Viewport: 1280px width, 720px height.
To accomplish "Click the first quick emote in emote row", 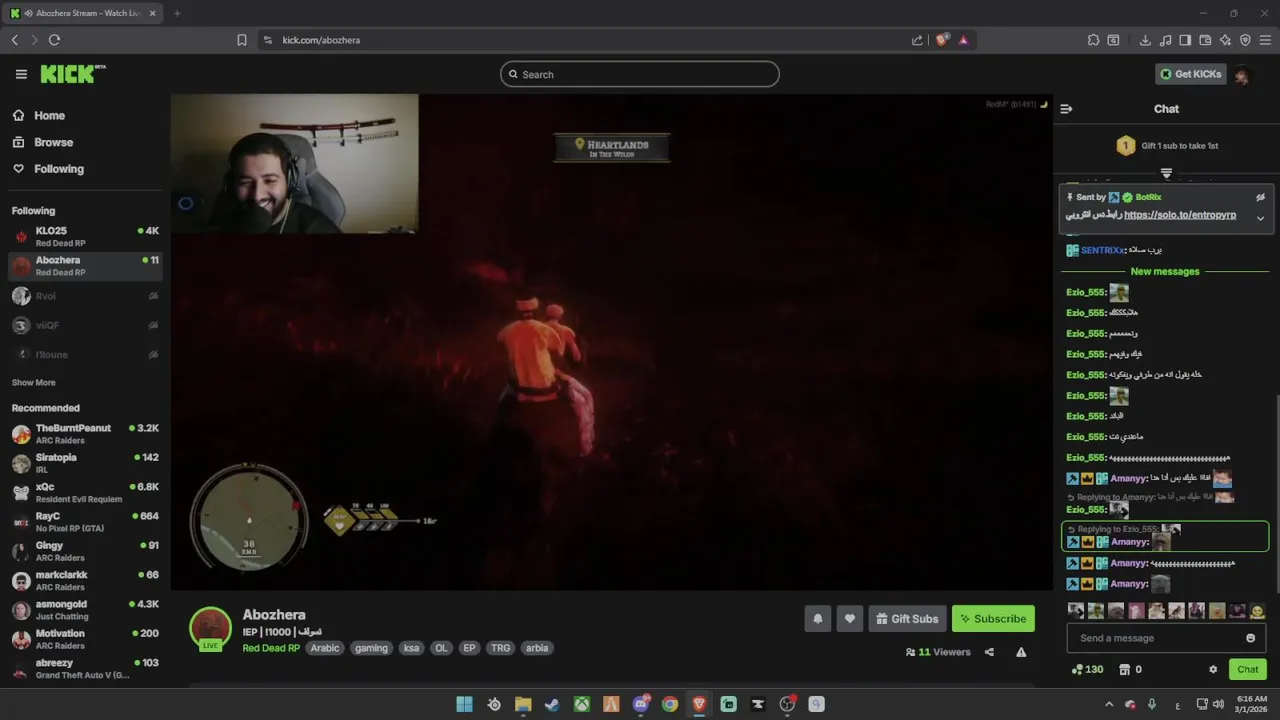I will 1076,611.
